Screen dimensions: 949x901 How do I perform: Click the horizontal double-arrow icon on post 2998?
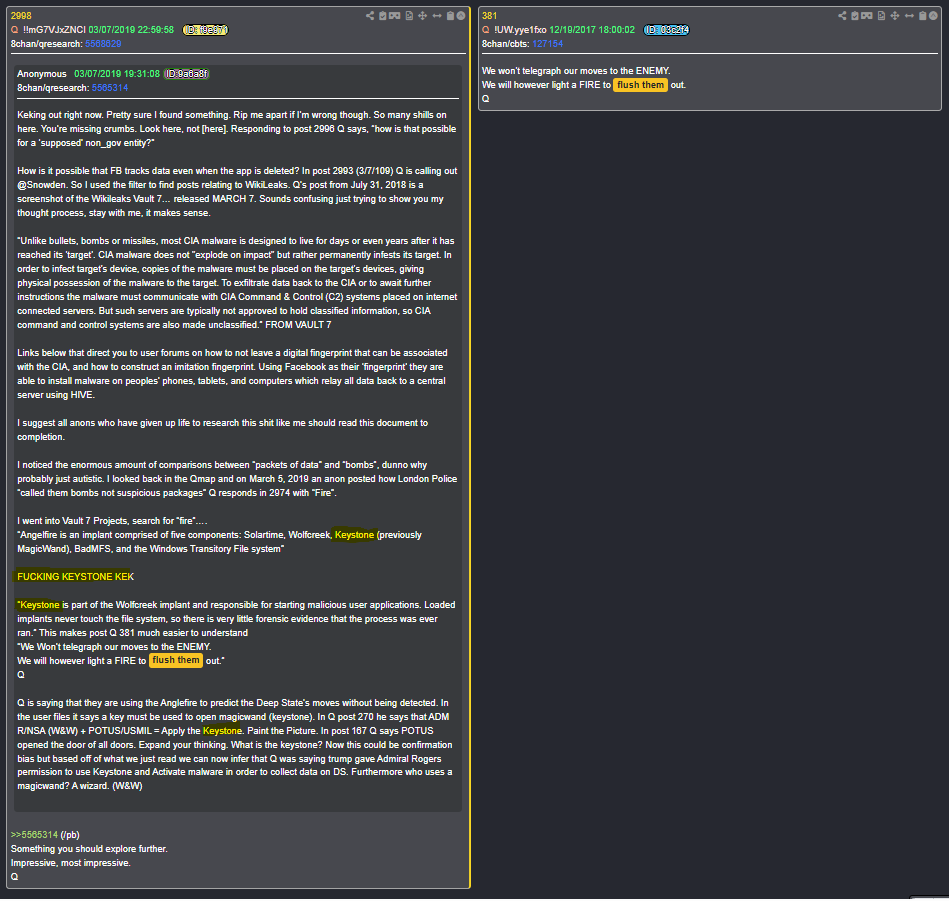(x=437, y=16)
